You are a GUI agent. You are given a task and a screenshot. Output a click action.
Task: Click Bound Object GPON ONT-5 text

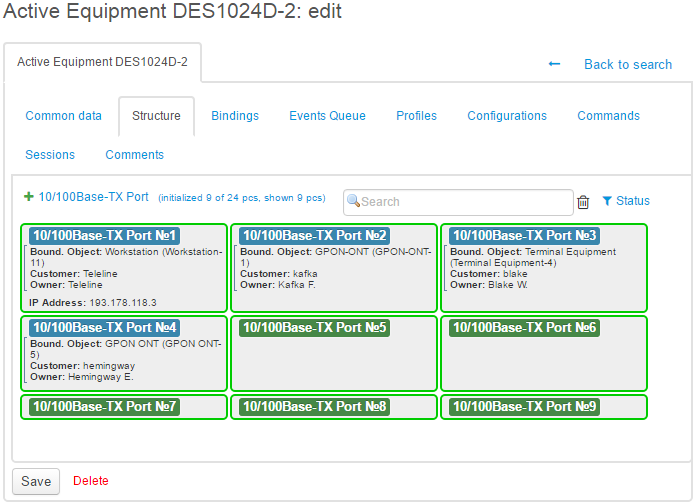(x=125, y=349)
